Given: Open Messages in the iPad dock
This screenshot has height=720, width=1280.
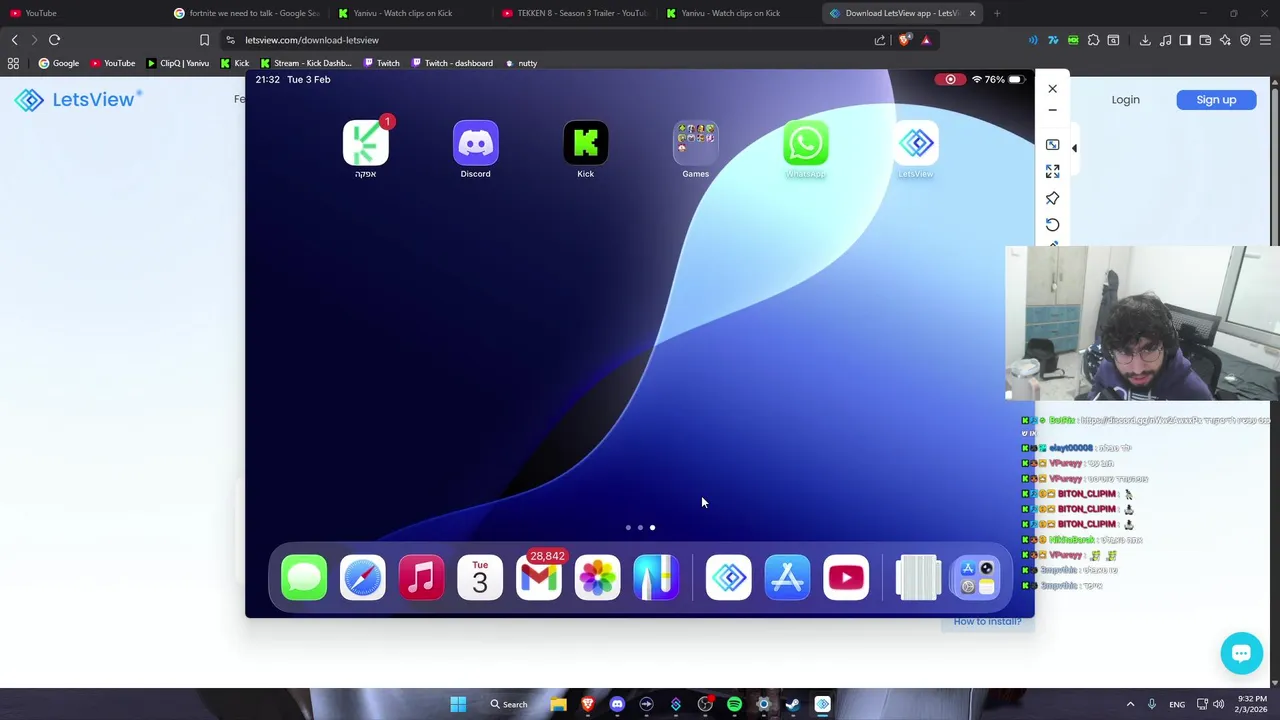Looking at the screenshot, I should (304, 578).
